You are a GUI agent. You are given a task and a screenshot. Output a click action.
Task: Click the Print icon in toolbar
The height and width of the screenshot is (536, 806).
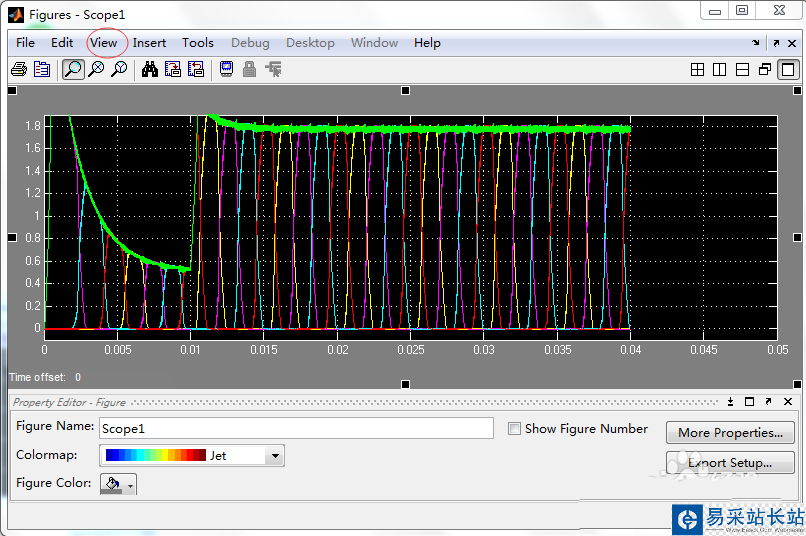pos(19,69)
